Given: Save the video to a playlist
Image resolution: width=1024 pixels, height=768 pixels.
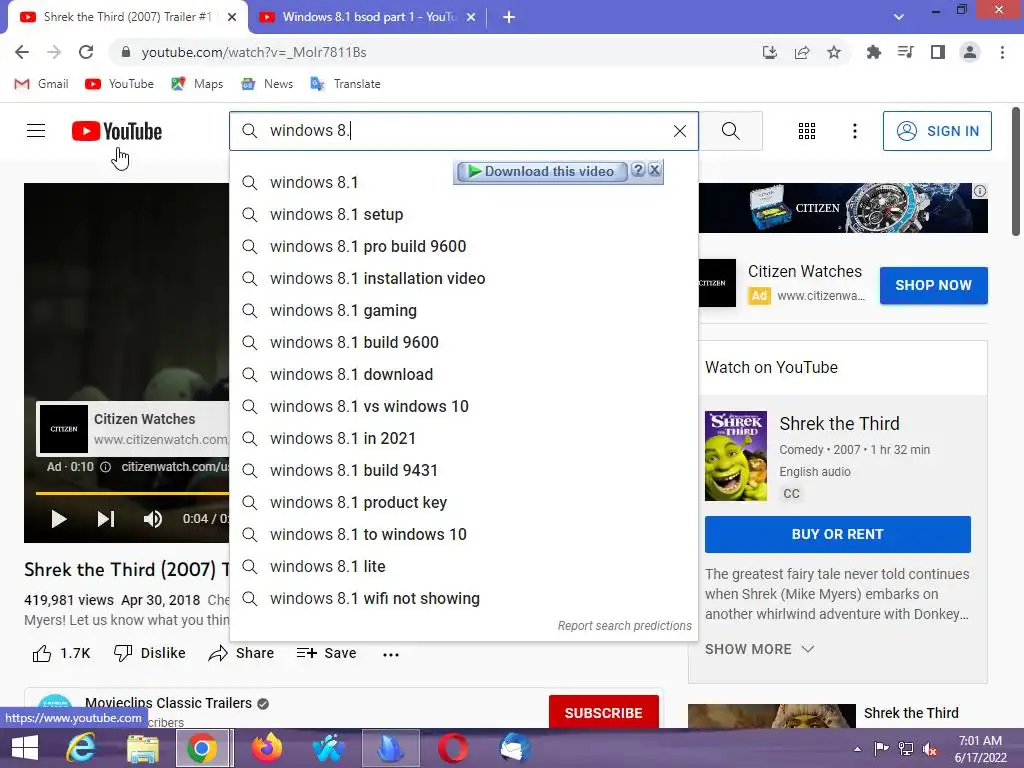Looking at the screenshot, I should point(326,653).
